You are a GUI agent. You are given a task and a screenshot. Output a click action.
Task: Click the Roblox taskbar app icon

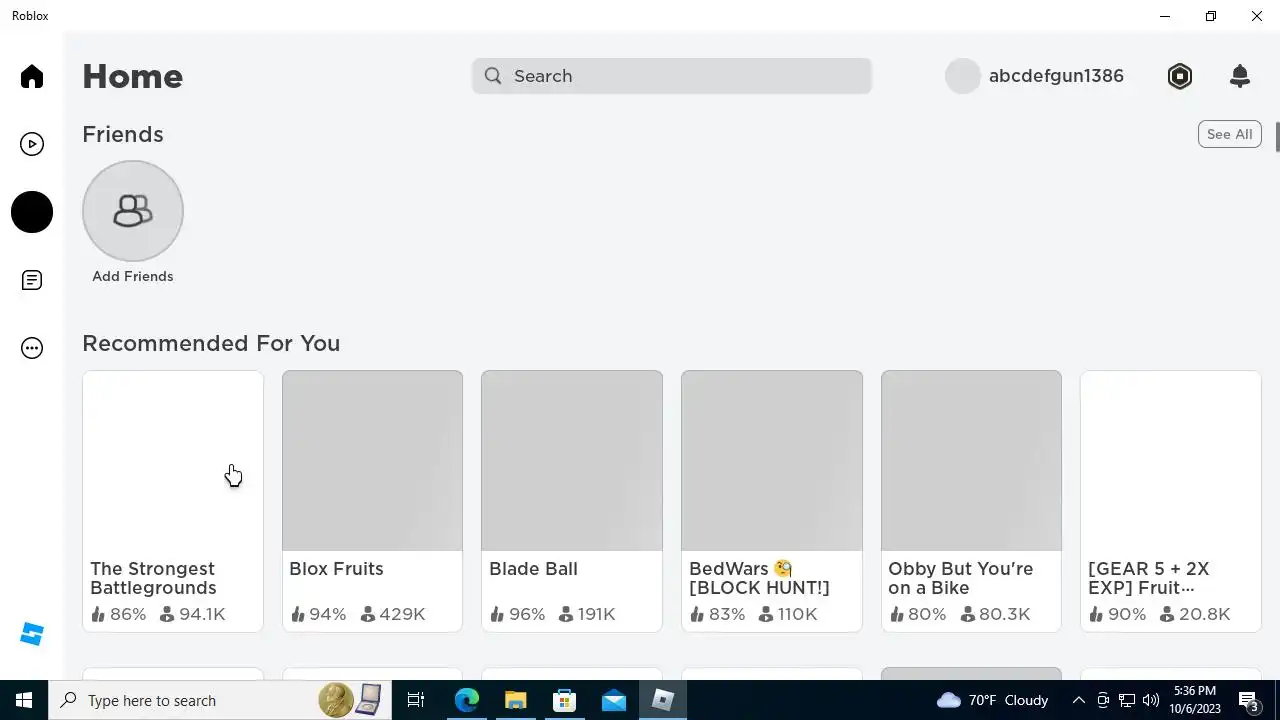tap(662, 700)
